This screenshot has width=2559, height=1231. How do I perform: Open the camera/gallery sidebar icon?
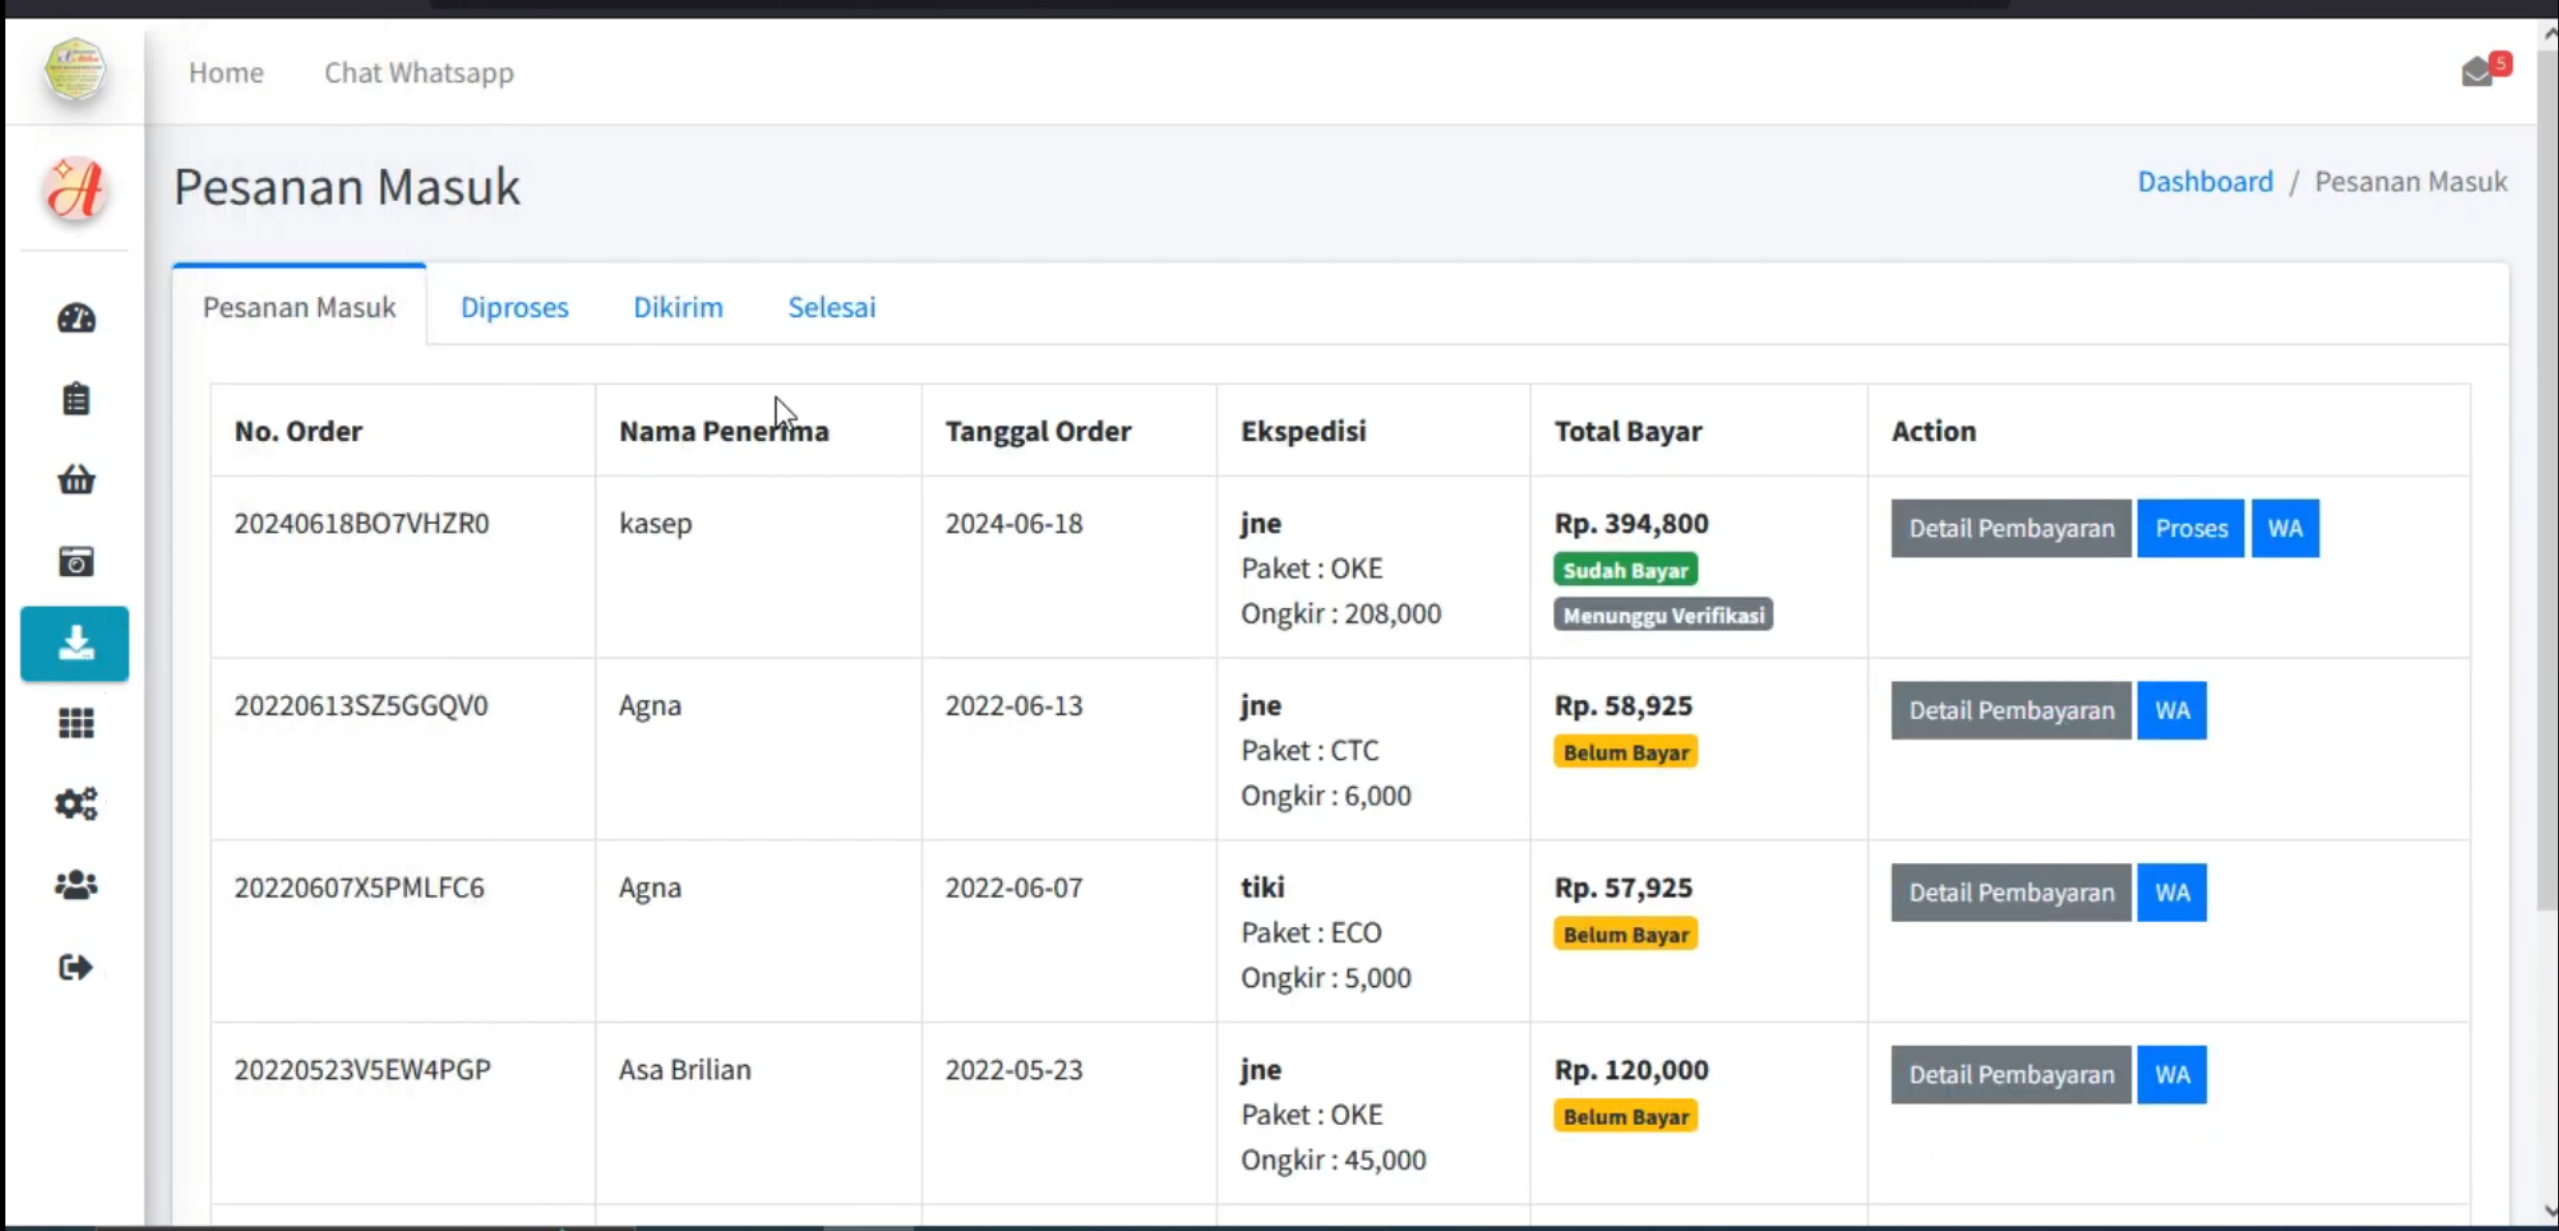76,561
